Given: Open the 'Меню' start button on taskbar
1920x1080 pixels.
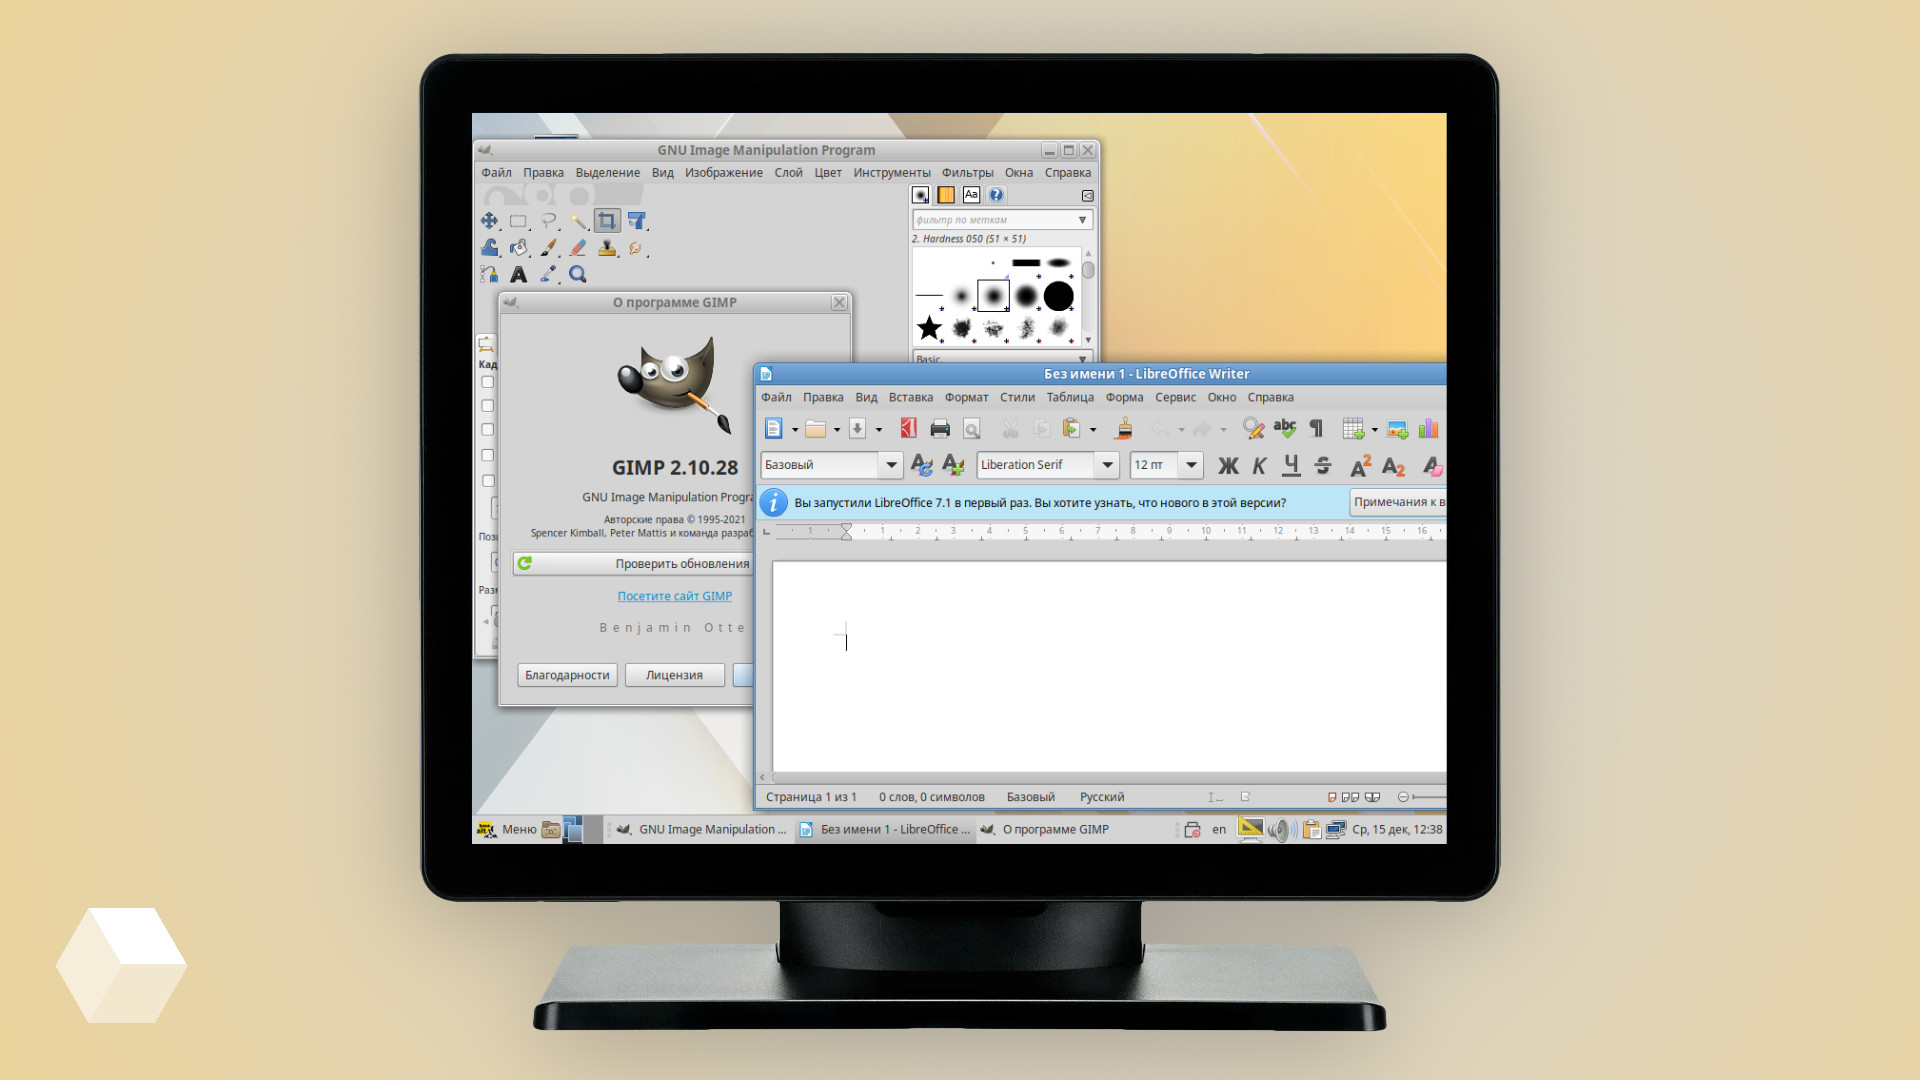Looking at the screenshot, I should (507, 829).
